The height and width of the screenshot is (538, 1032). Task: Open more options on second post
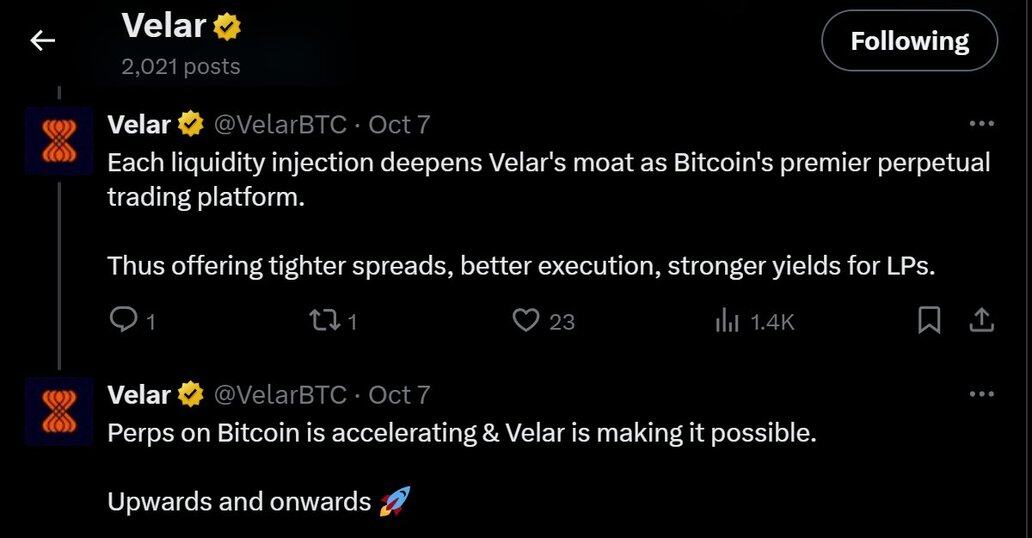coord(982,395)
